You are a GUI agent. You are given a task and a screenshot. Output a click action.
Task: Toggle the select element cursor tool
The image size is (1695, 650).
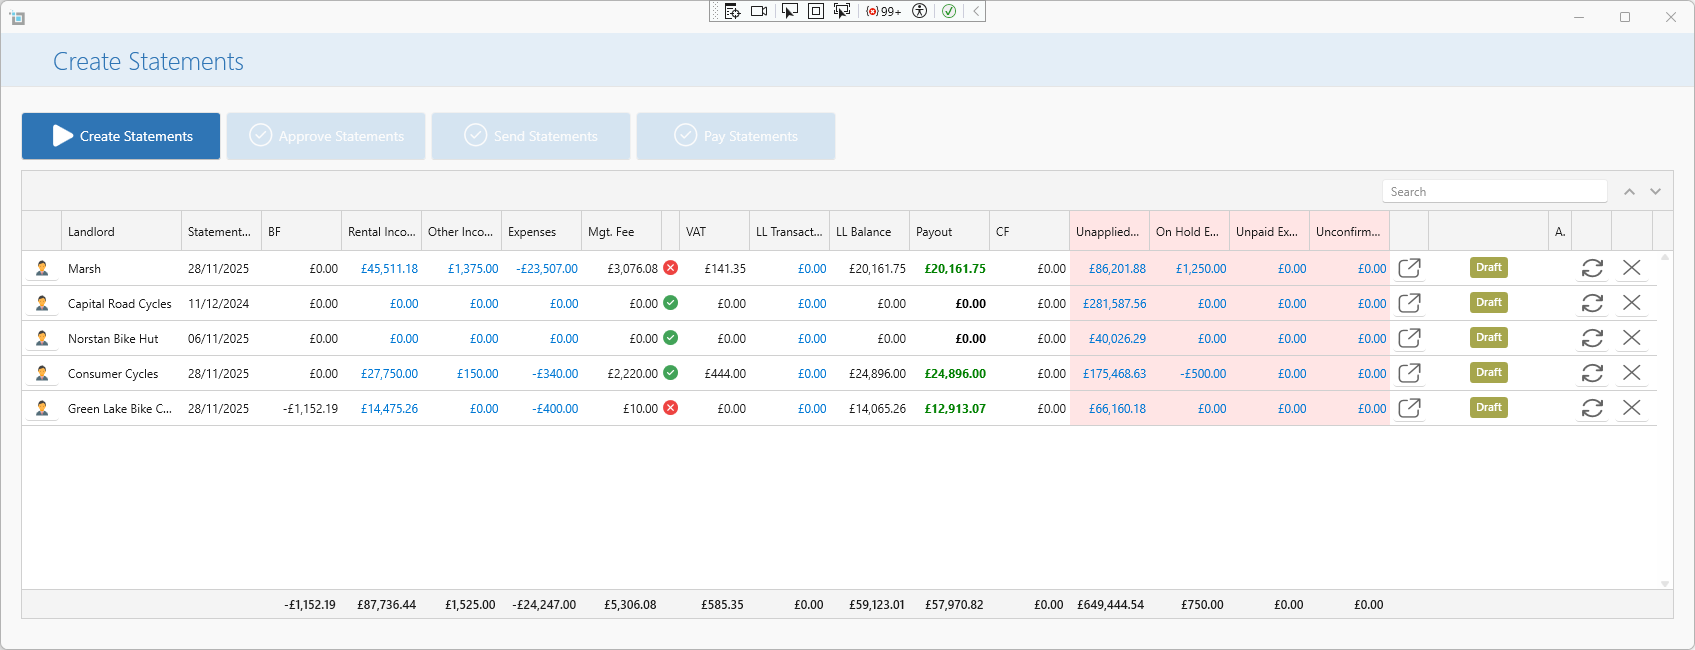coord(789,11)
